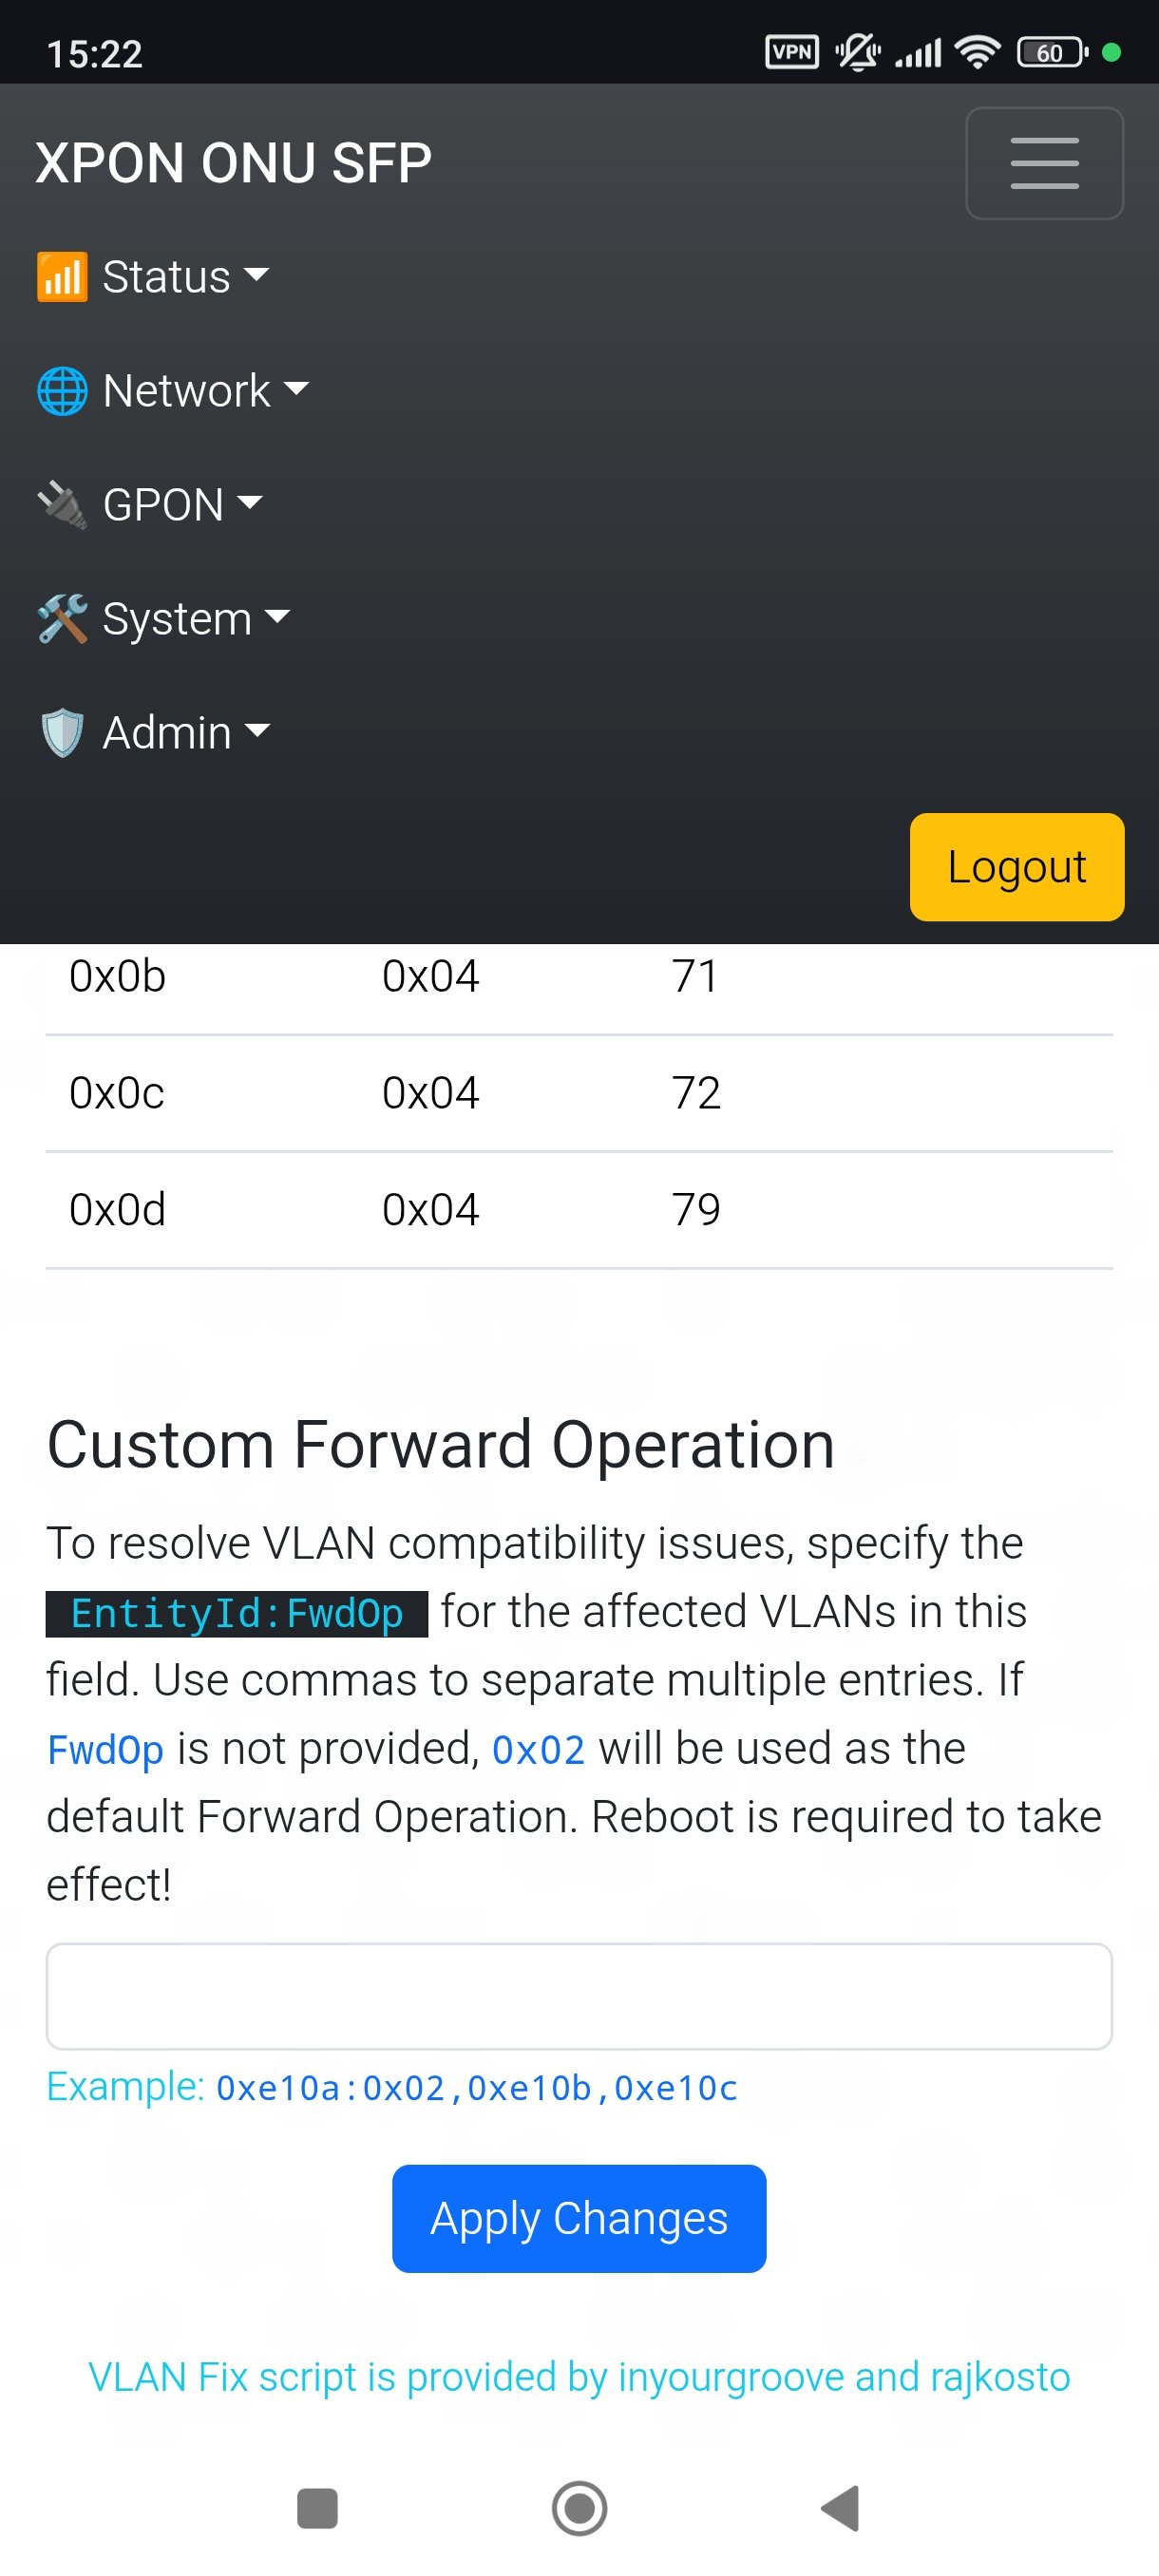Click the yellow Logout button
Image resolution: width=1159 pixels, height=2576 pixels.
click(x=1017, y=867)
